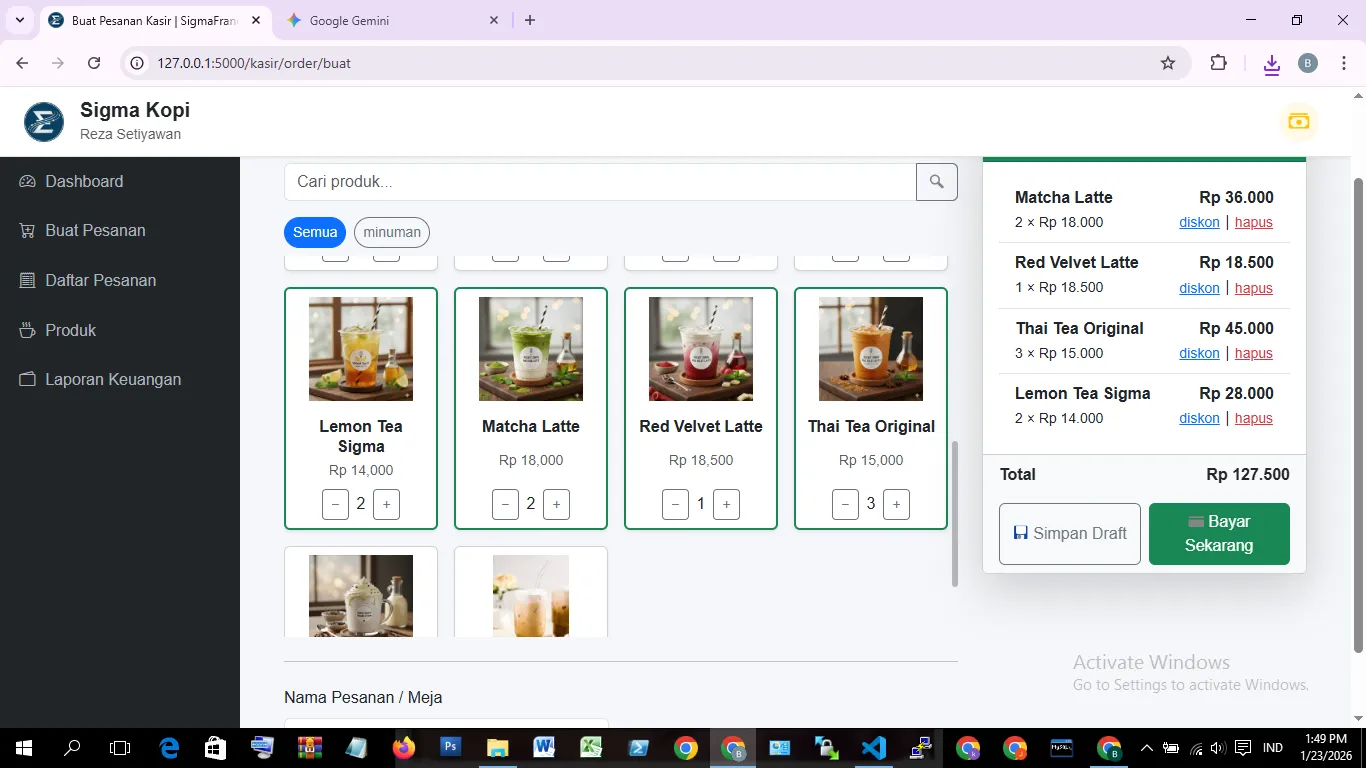Open Visual Studio Code from the taskbar
The height and width of the screenshot is (768, 1366).
pyautogui.click(x=873, y=748)
